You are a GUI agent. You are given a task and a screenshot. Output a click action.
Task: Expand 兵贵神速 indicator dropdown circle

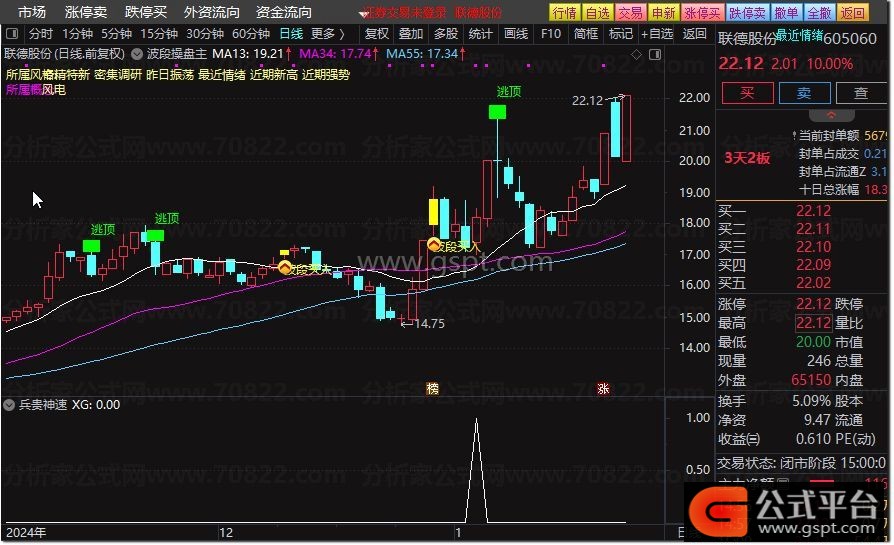coord(9,405)
